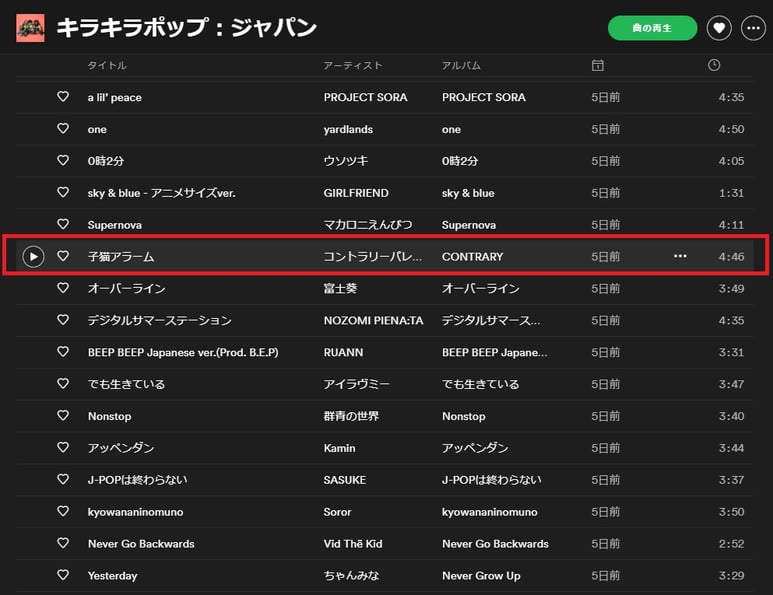
Task: Sort by the clock duration icon
Action: 713,65
